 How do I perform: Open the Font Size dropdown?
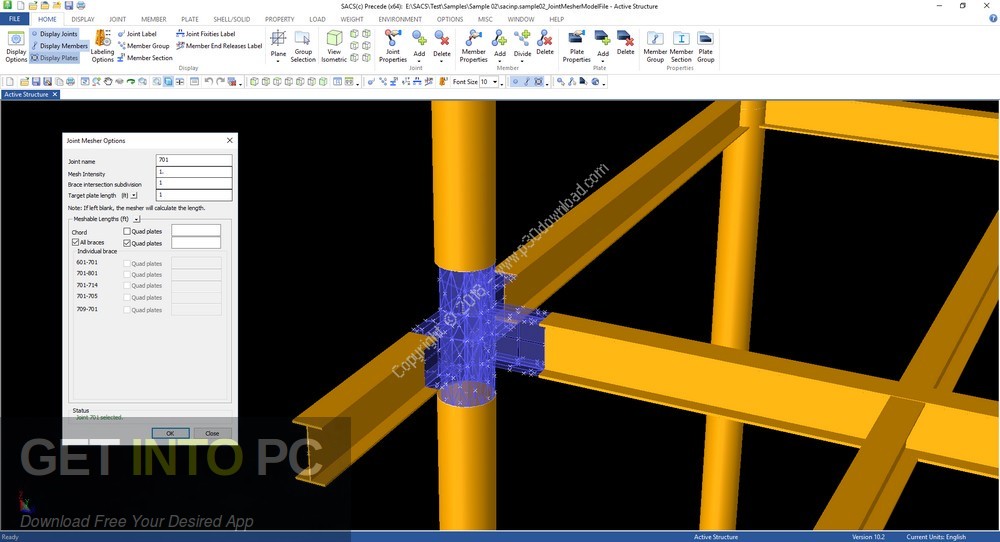pyautogui.click(x=495, y=82)
